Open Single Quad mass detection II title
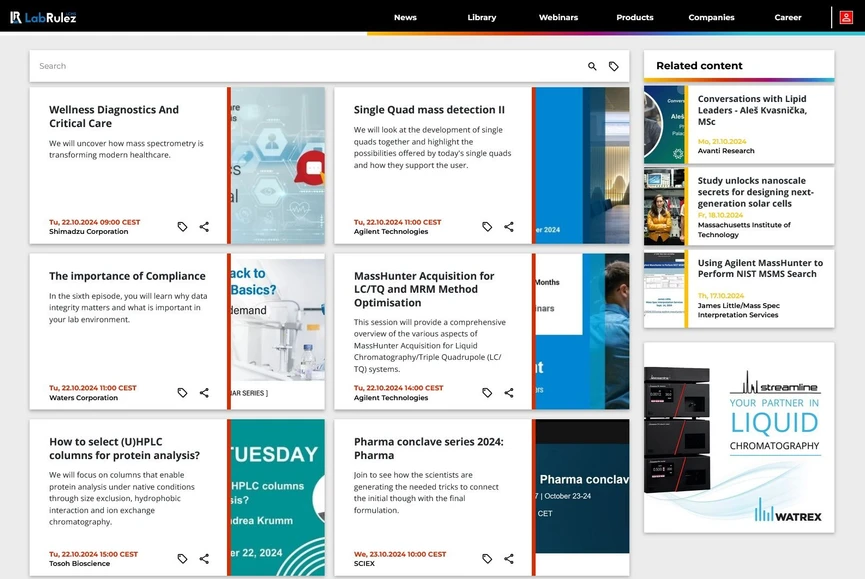This screenshot has width=865, height=579. (429, 110)
